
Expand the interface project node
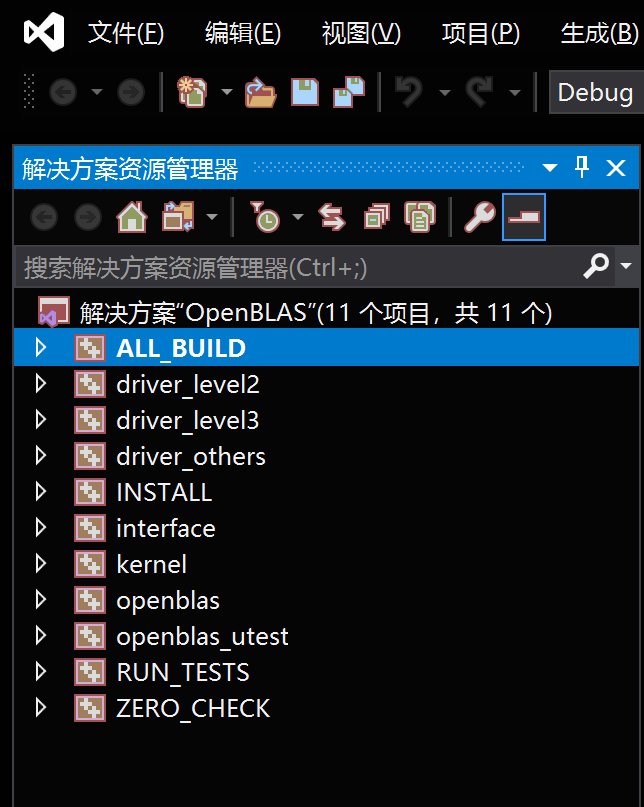tap(41, 528)
